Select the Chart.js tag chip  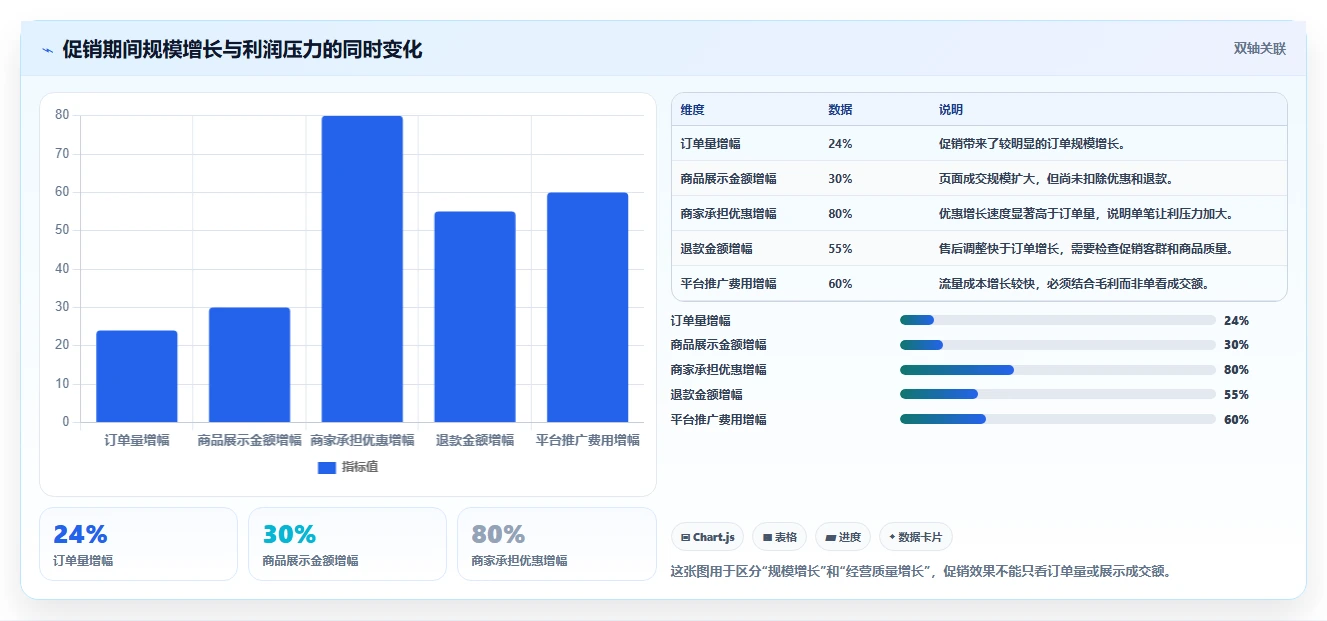pos(707,537)
